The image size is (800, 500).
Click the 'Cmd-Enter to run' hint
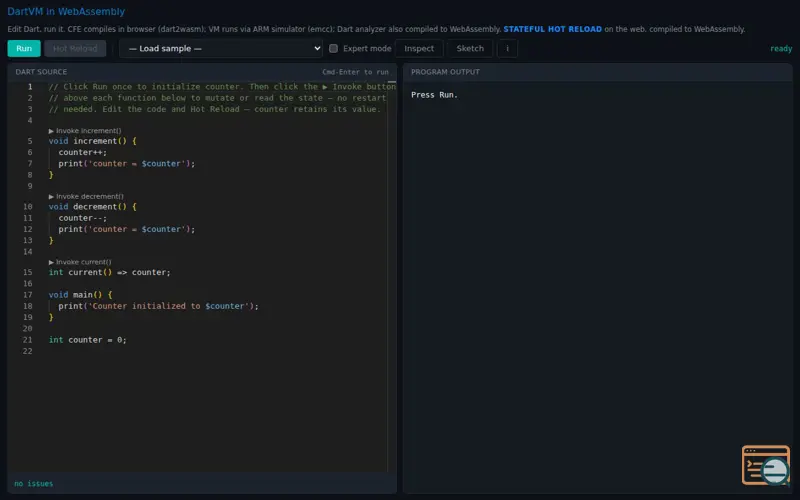[355, 72]
